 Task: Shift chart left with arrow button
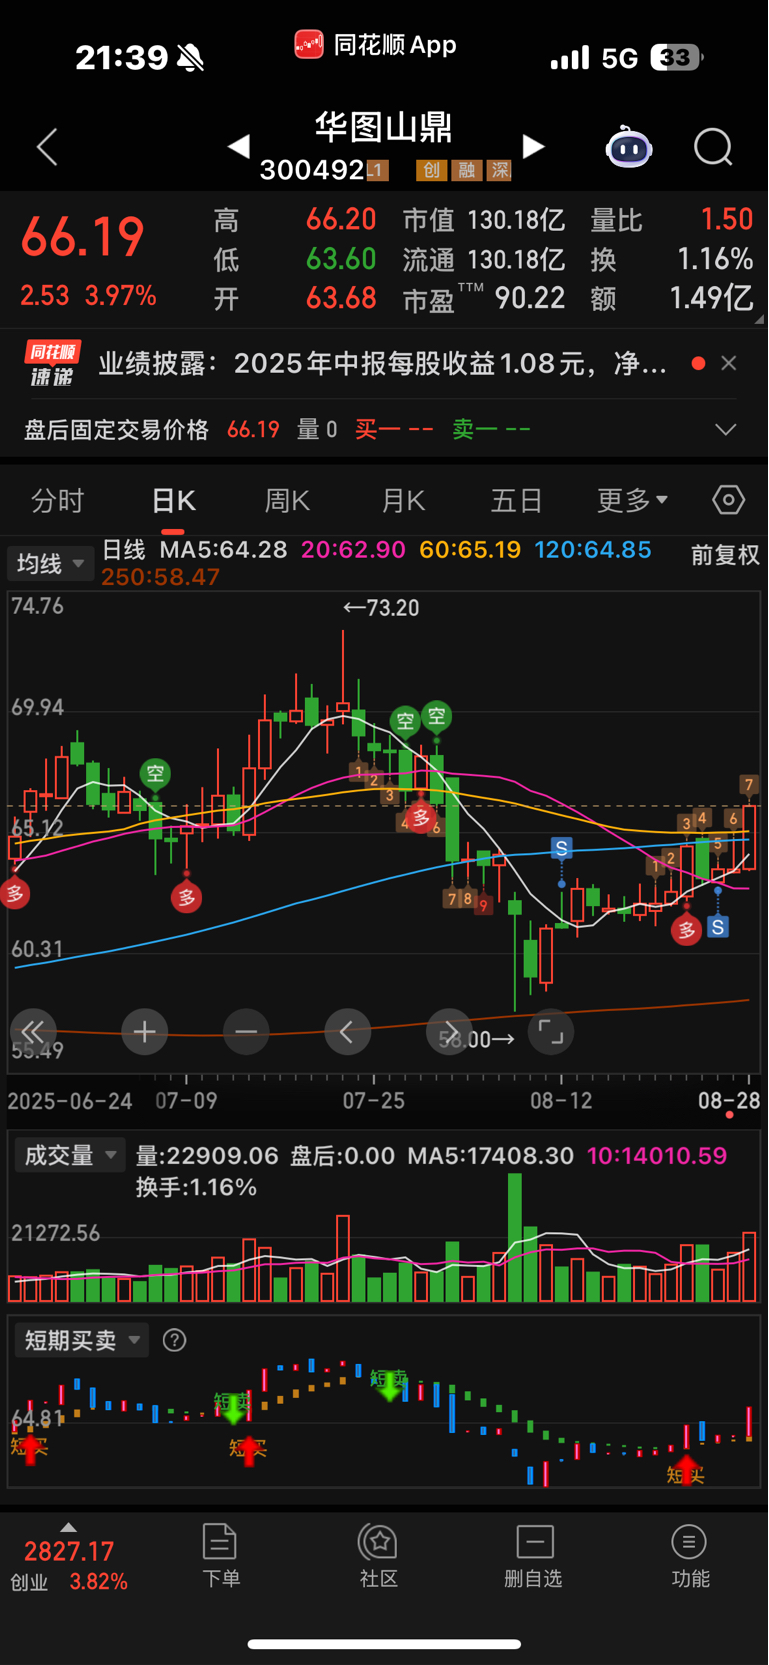point(347,1031)
